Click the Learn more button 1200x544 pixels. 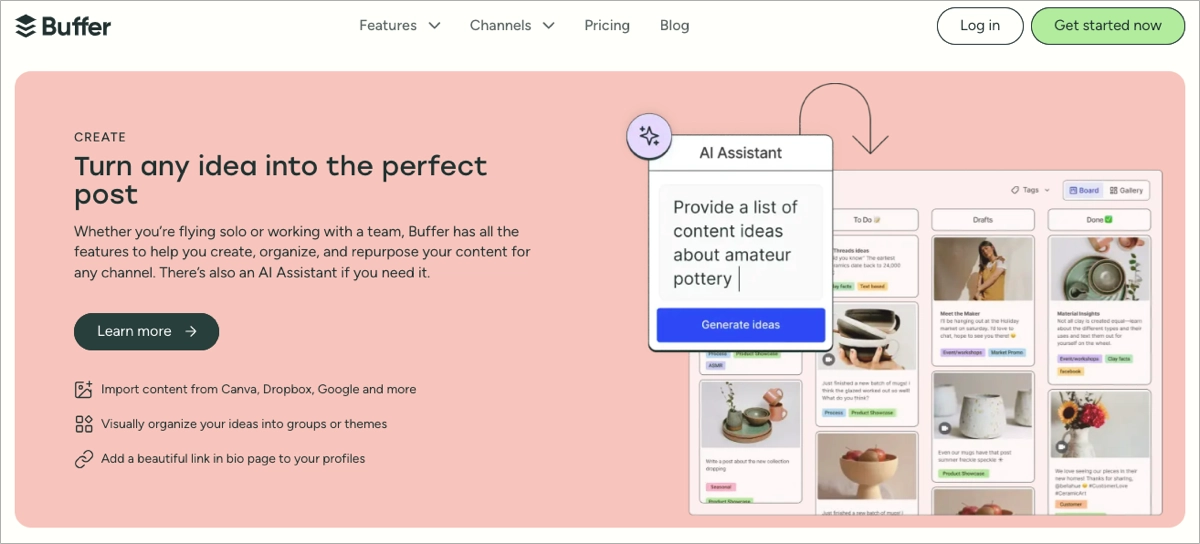click(x=146, y=331)
